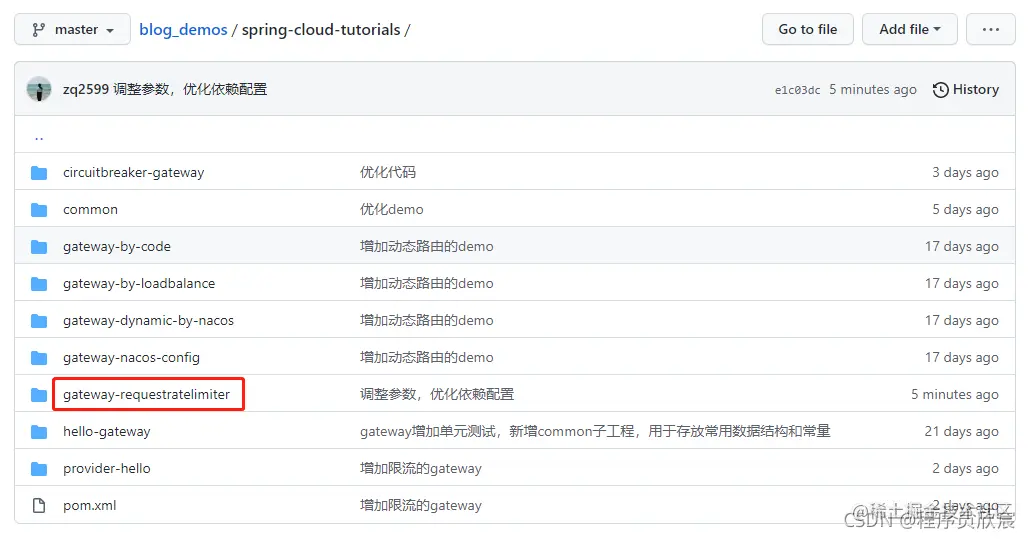This screenshot has width=1030, height=539.
Task: Click the git branch icon beside master
Action: 39,30
